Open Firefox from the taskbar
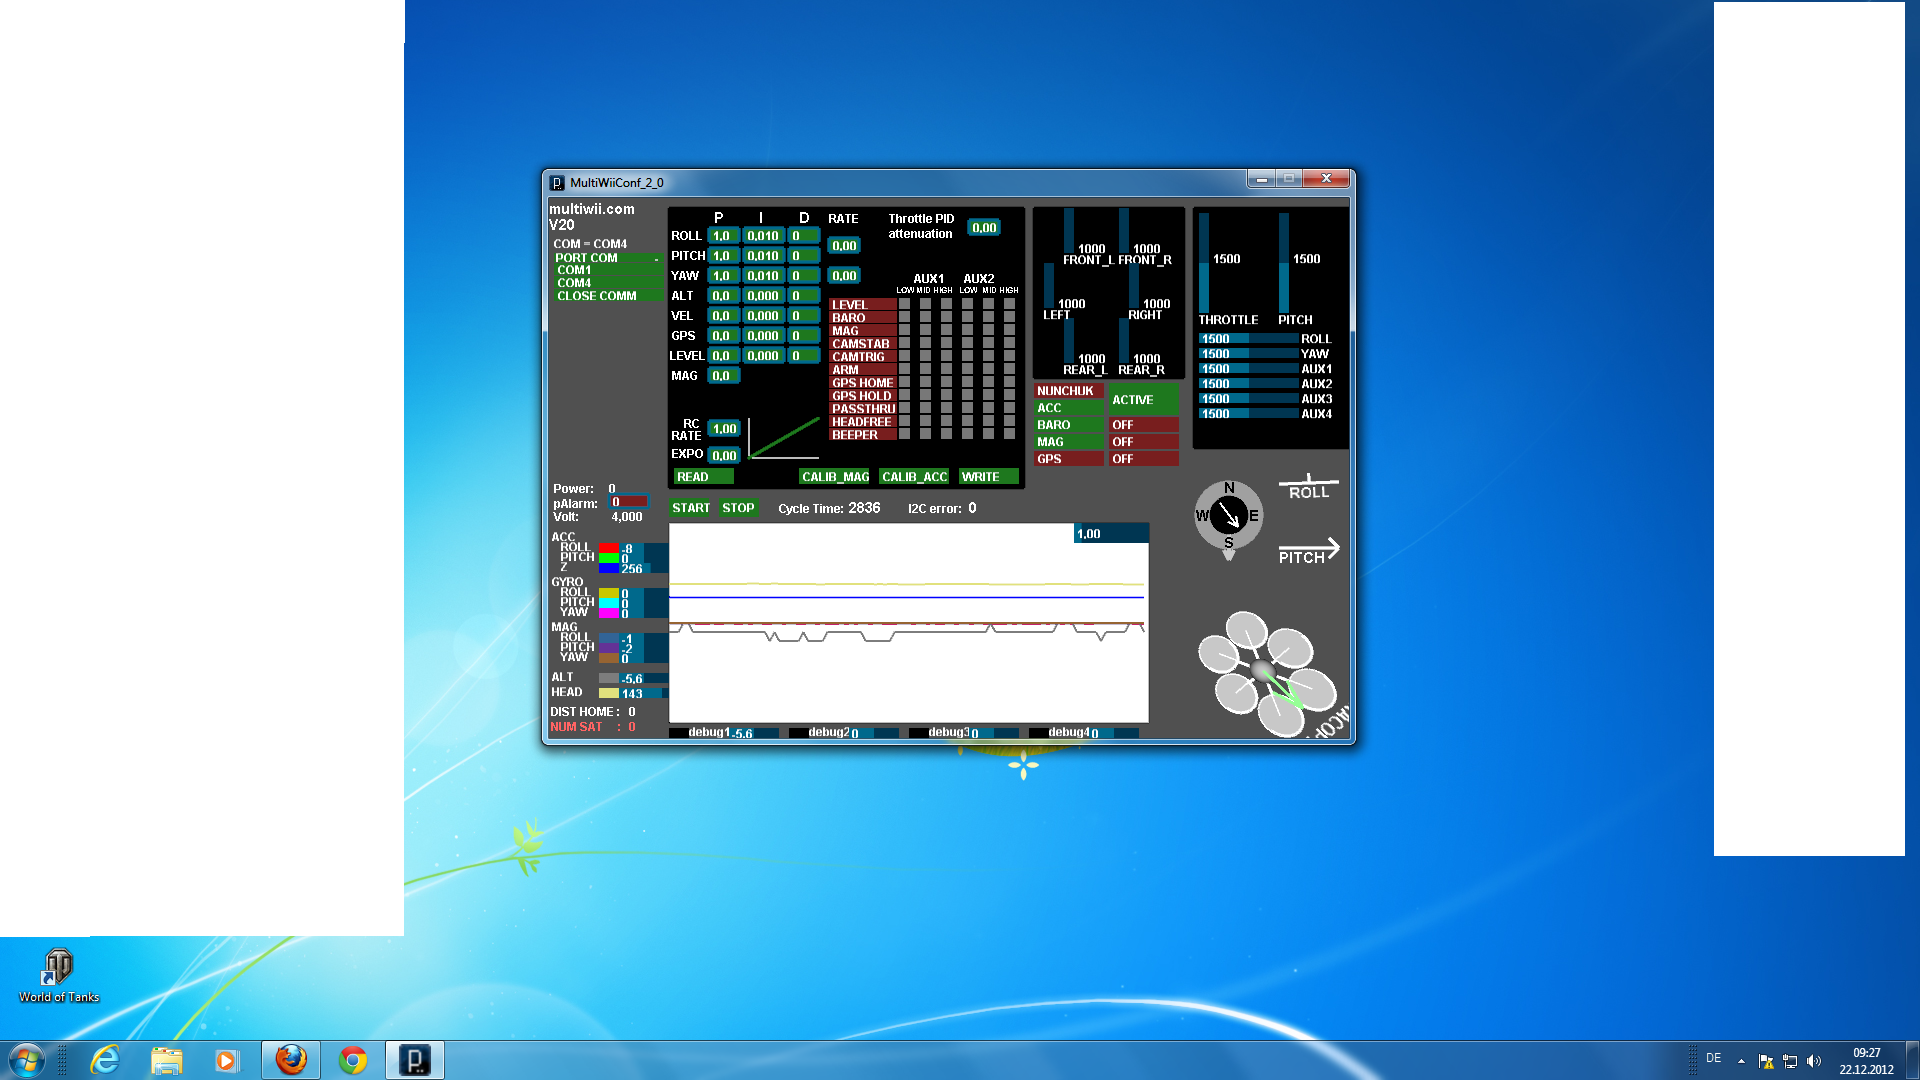The width and height of the screenshot is (1920, 1080). tap(290, 1059)
